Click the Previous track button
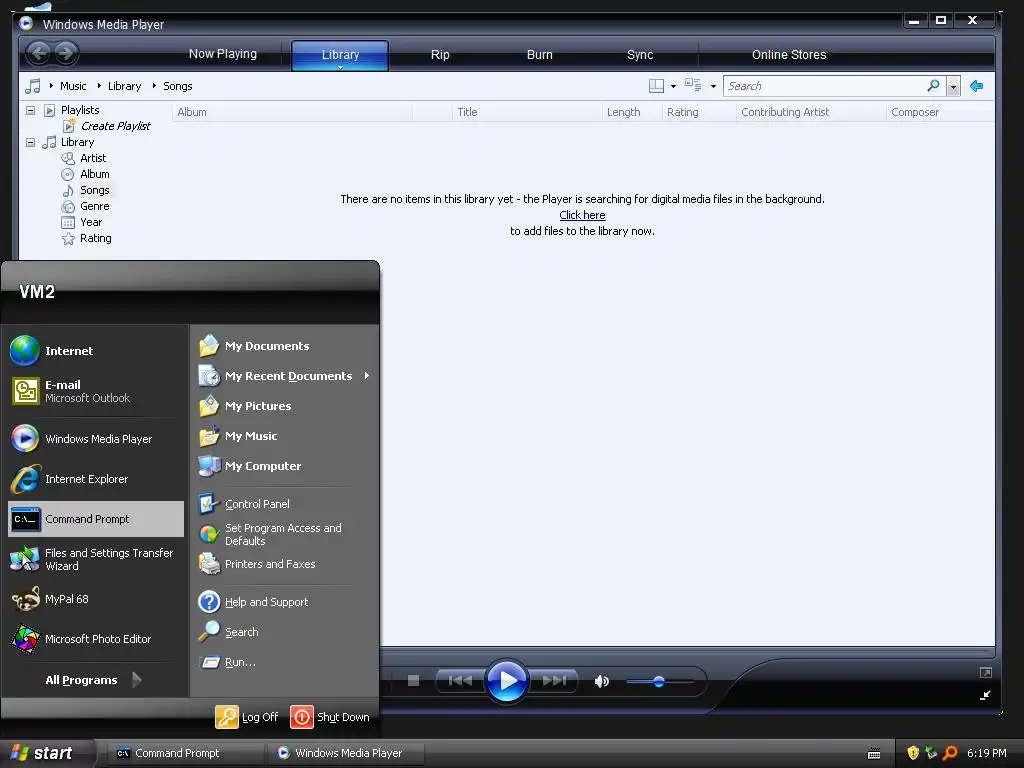Viewport: 1024px width, 768px height. 460,681
